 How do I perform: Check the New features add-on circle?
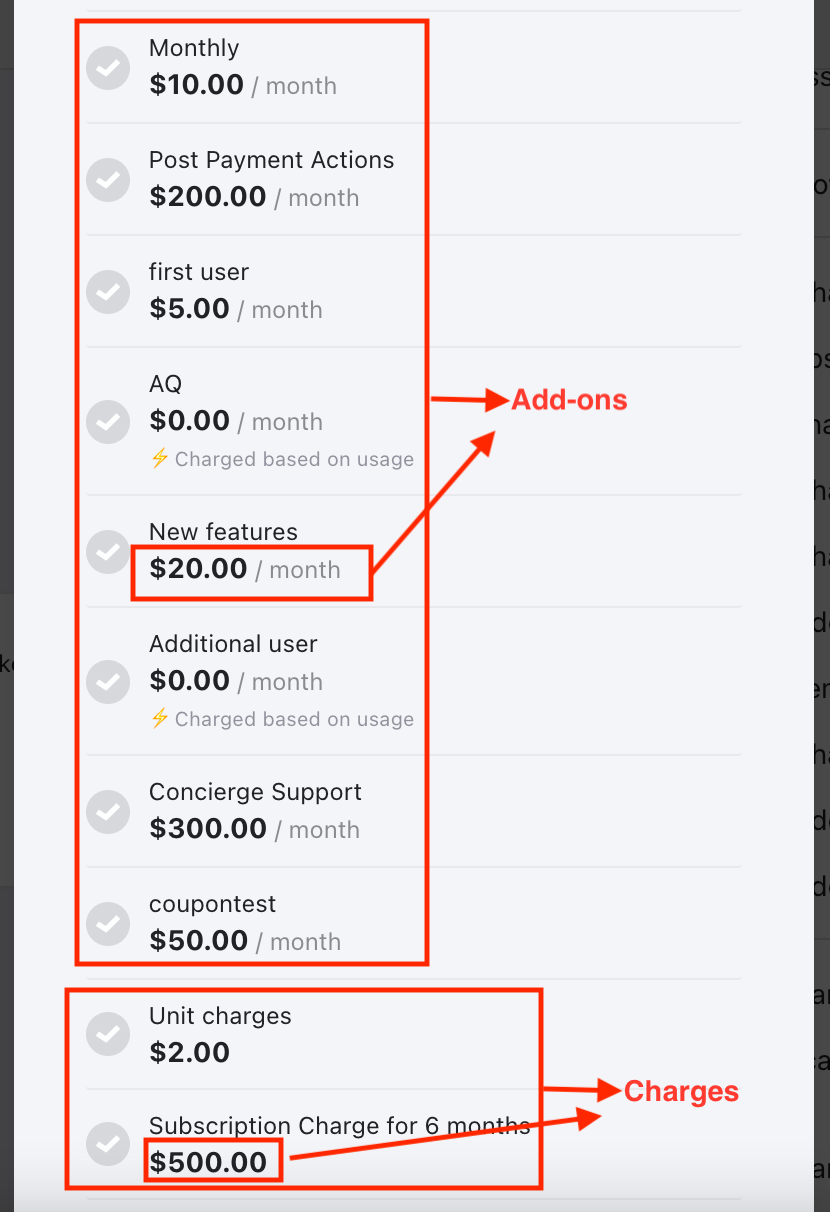(108, 551)
